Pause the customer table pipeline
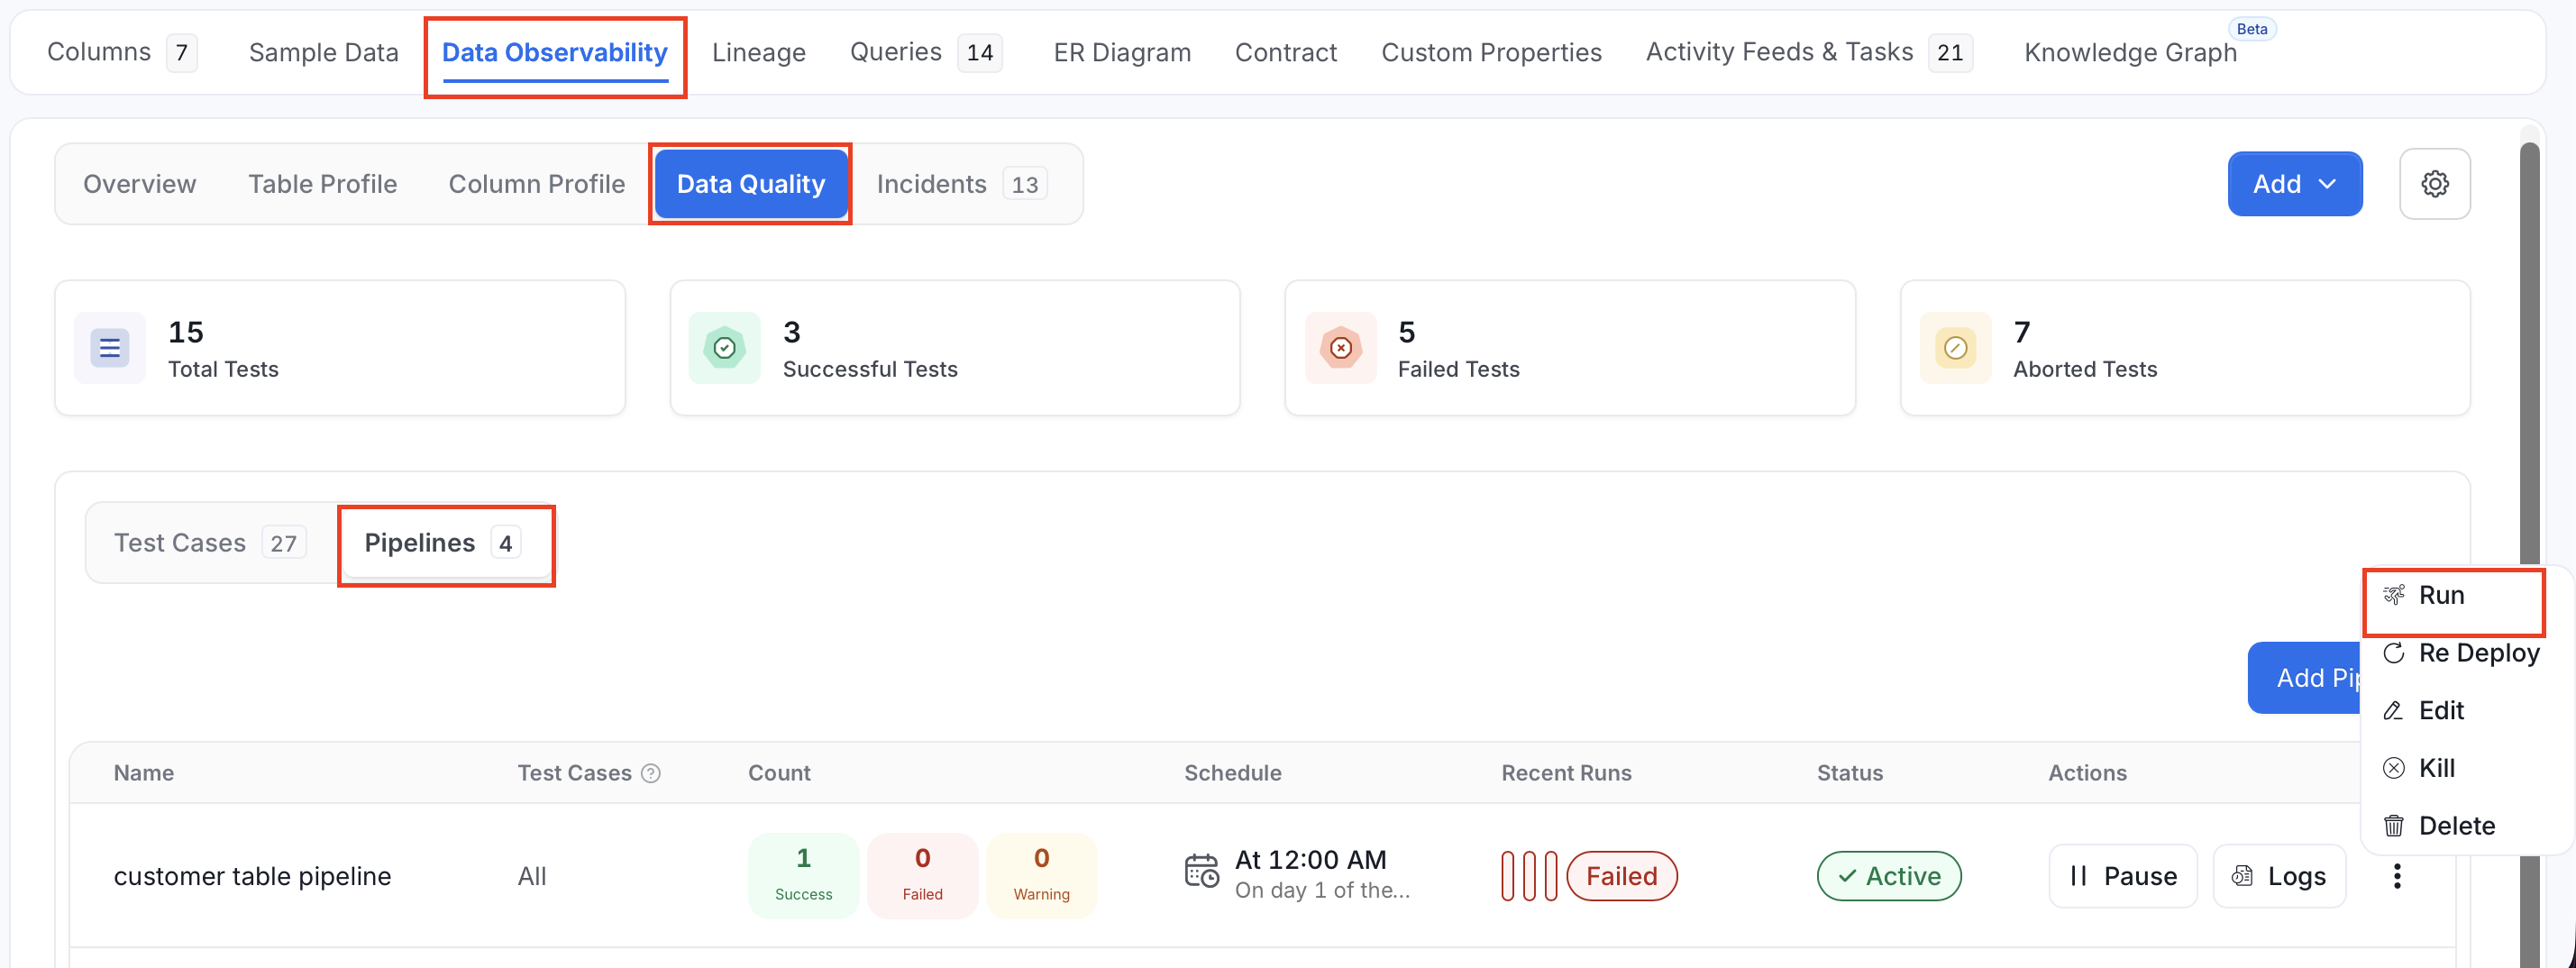2576x968 pixels. pos(2123,876)
